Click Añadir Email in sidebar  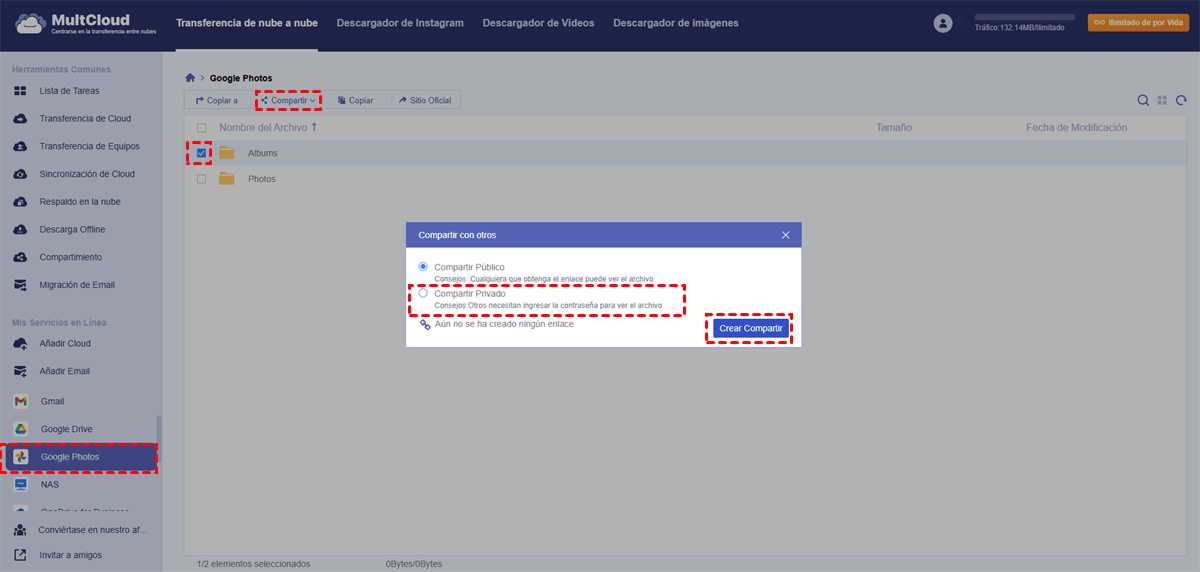[x=64, y=371]
